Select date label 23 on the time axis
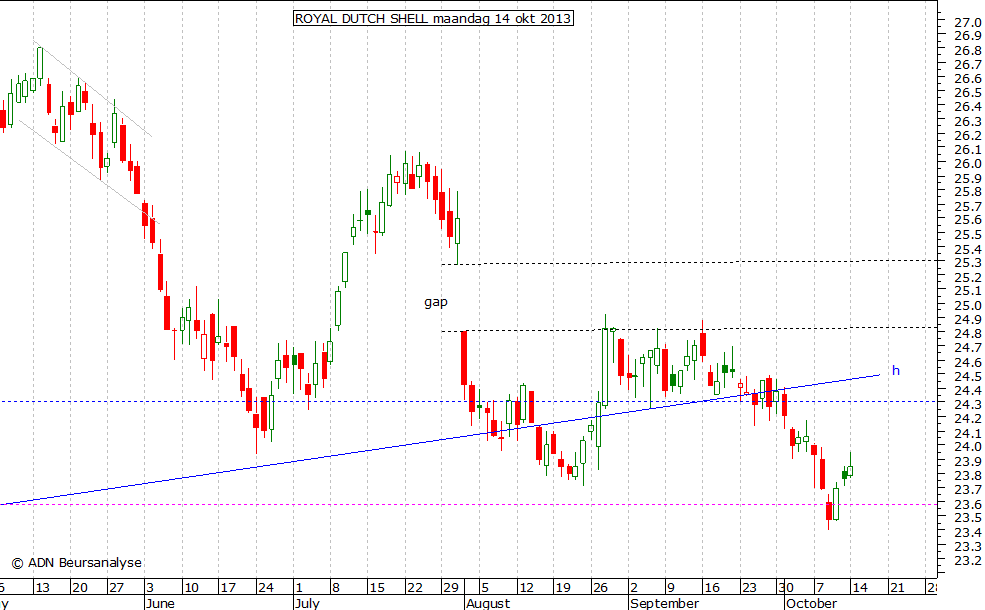Screen dimensions: 985x610 (749, 588)
